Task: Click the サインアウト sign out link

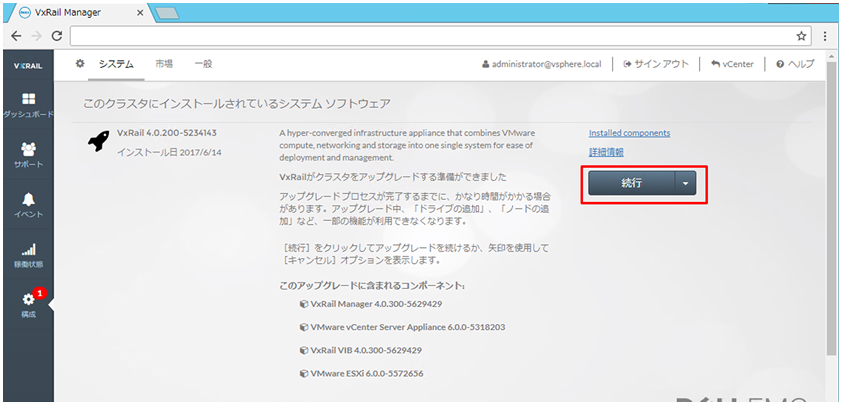Action: pos(656,64)
